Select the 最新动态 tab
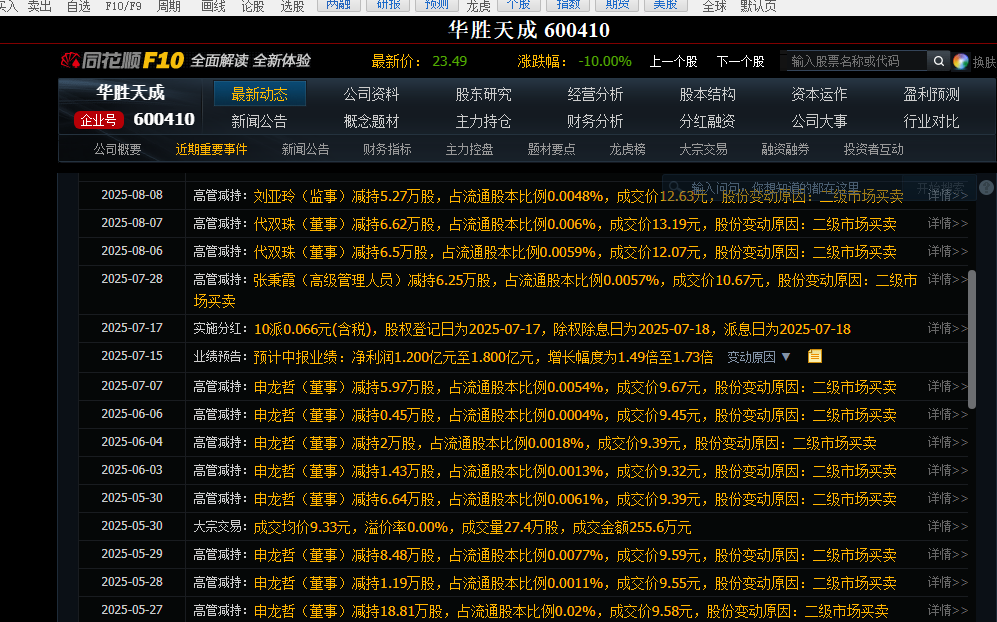This screenshot has height=622, width=997. (259, 94)
